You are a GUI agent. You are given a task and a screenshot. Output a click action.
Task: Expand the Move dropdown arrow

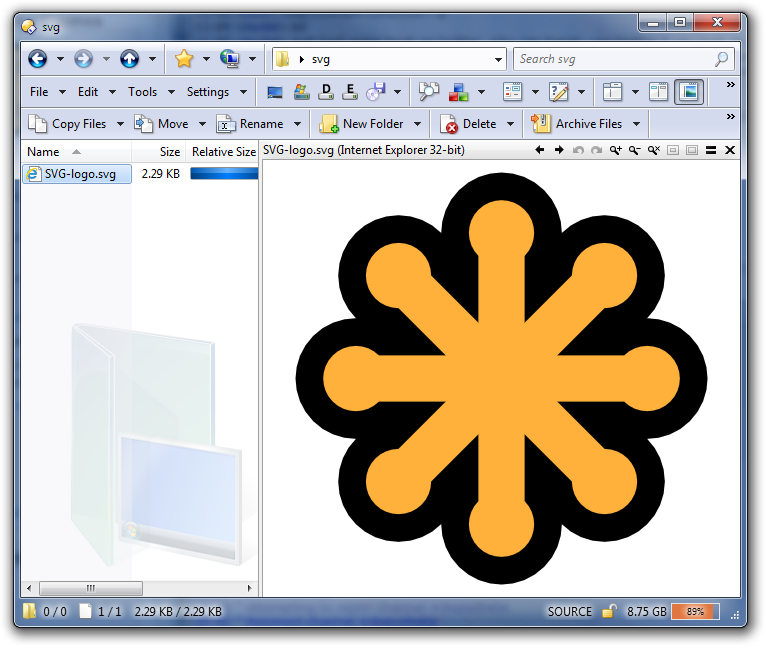[202, 124]
